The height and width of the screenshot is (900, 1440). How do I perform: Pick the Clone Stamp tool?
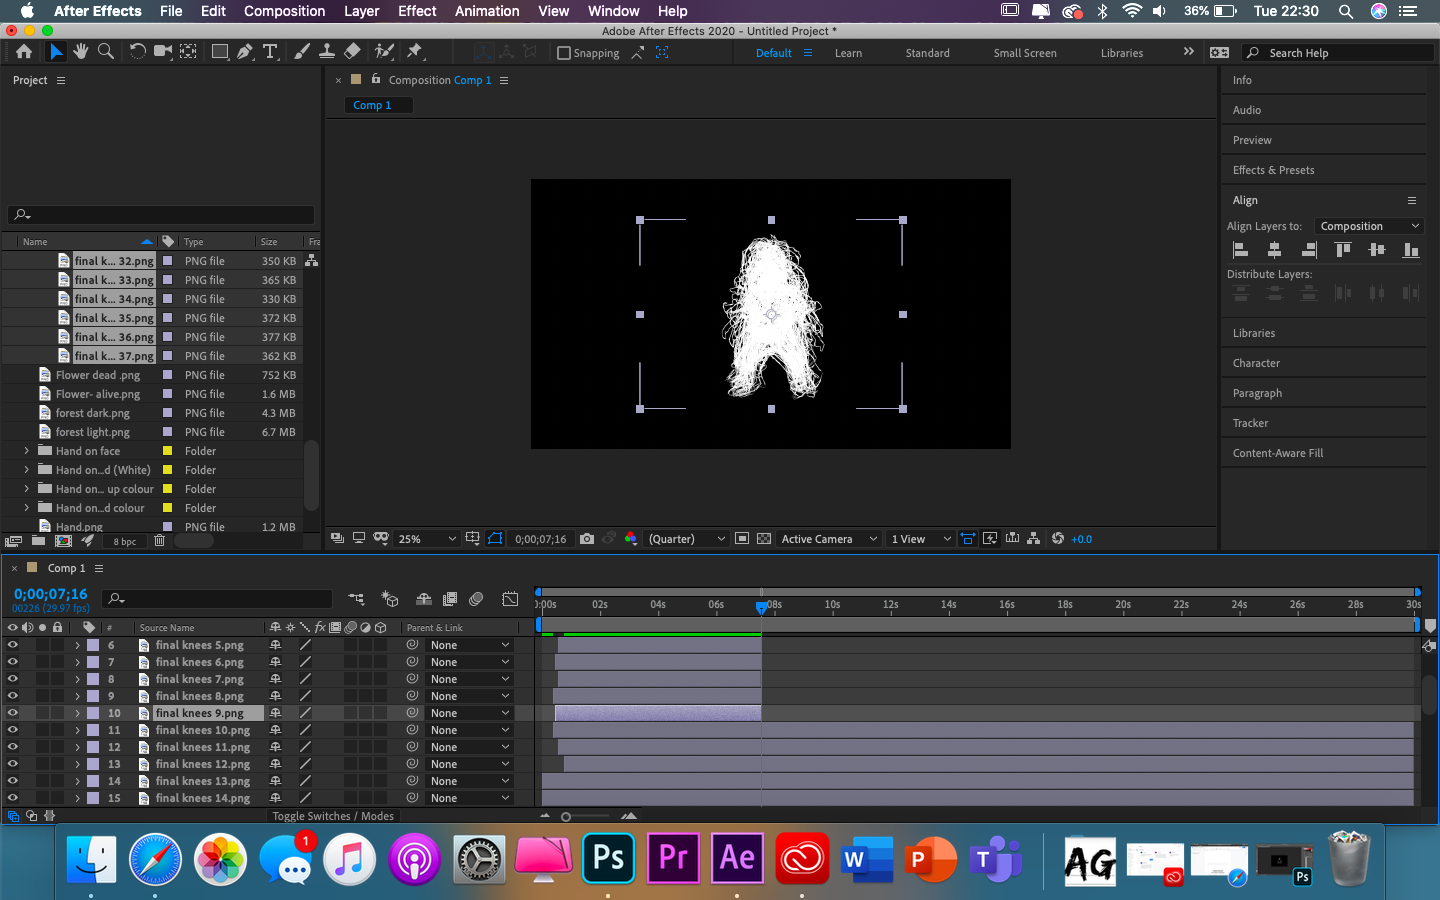[328, 51]
